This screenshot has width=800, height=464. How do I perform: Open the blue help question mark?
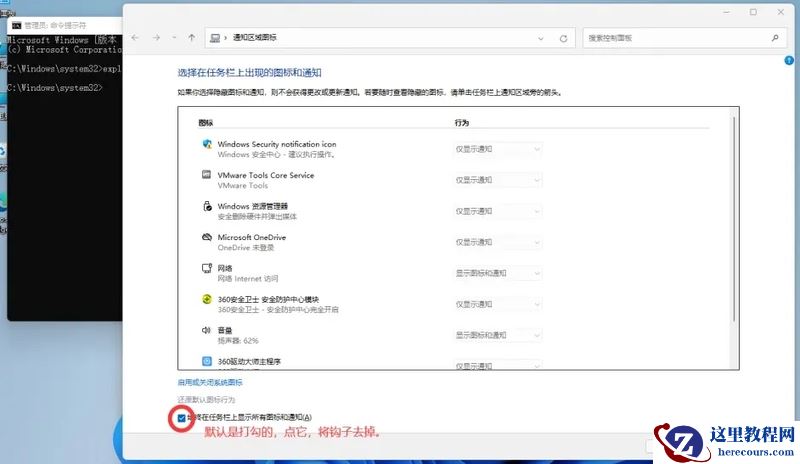[x=789, y=60]
